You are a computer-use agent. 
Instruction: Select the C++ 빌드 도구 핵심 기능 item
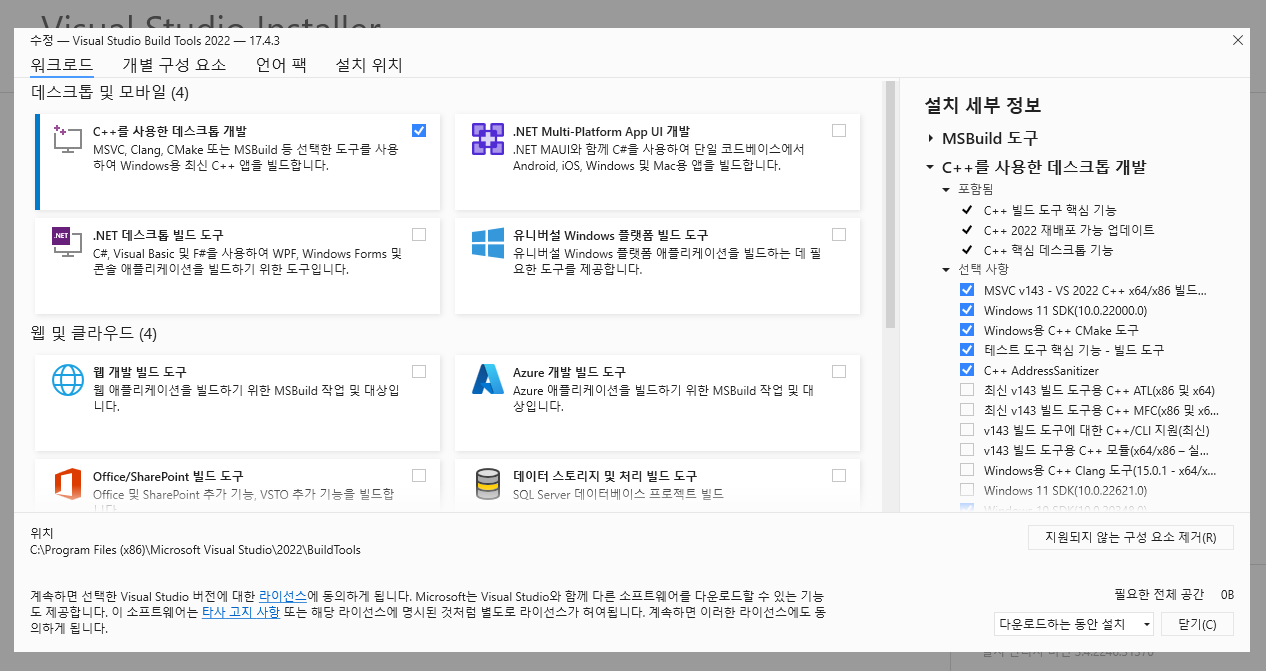[x=1050, y=210]
